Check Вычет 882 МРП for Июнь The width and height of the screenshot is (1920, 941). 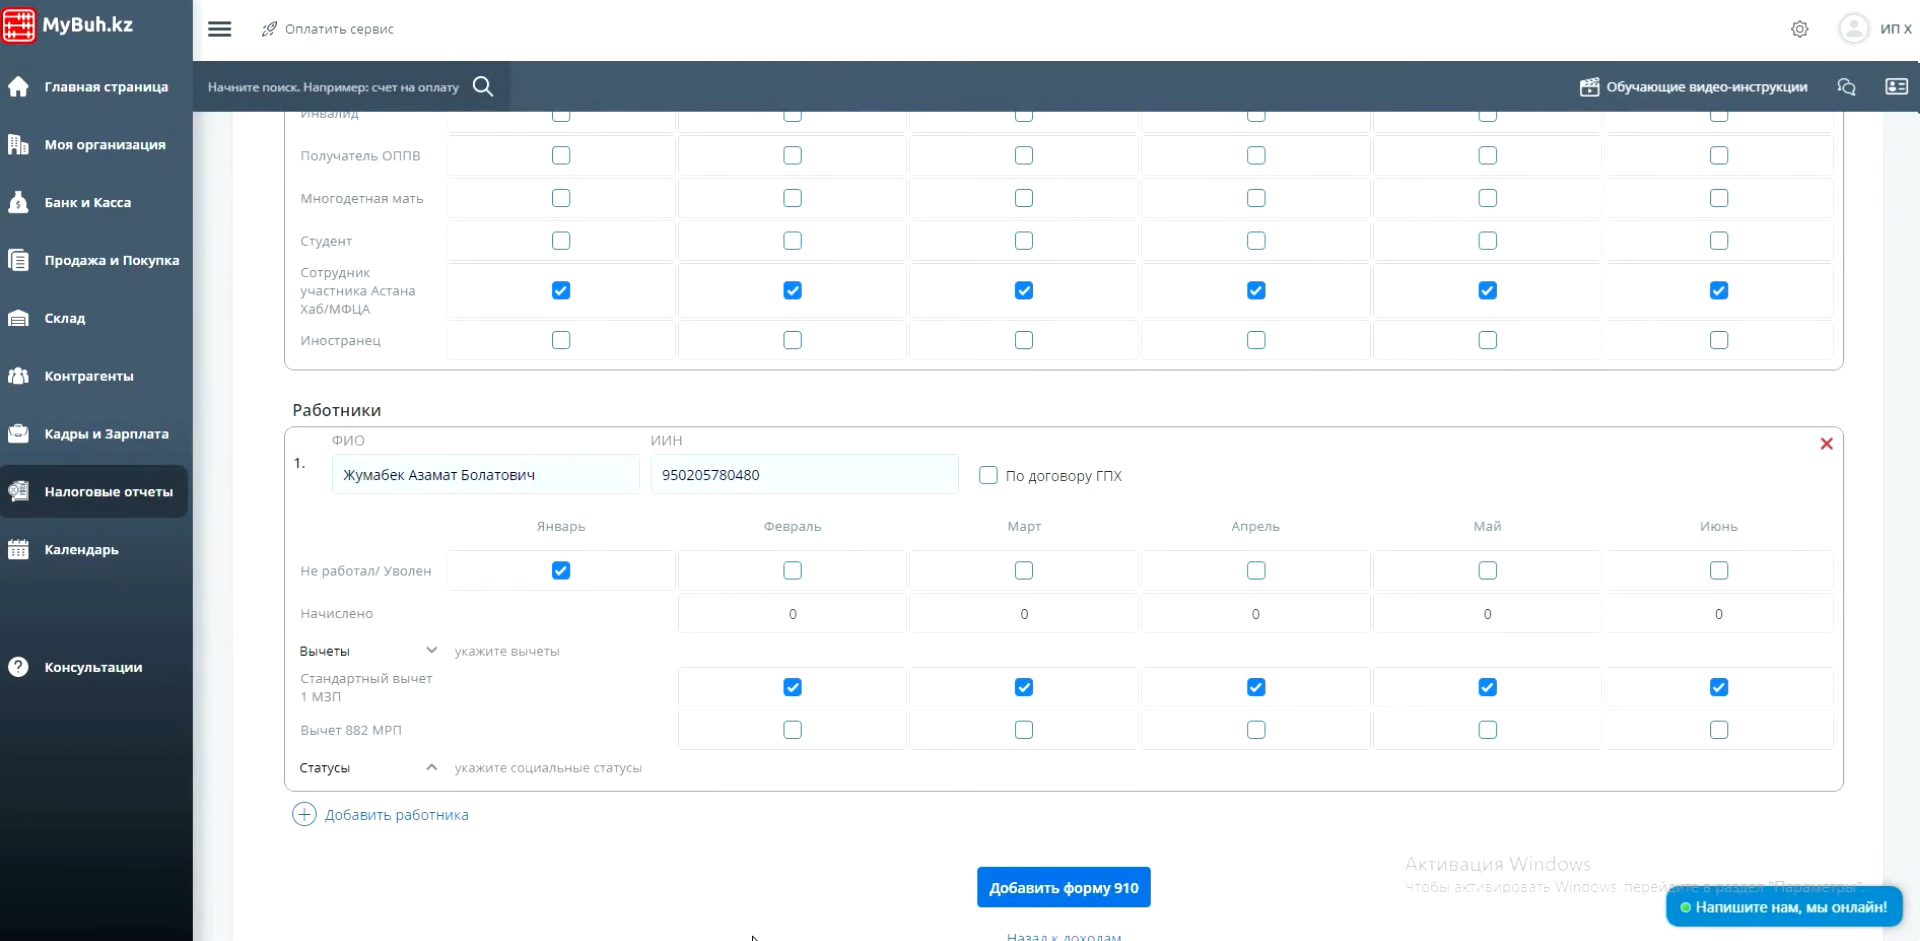(x=1719, y=730)
